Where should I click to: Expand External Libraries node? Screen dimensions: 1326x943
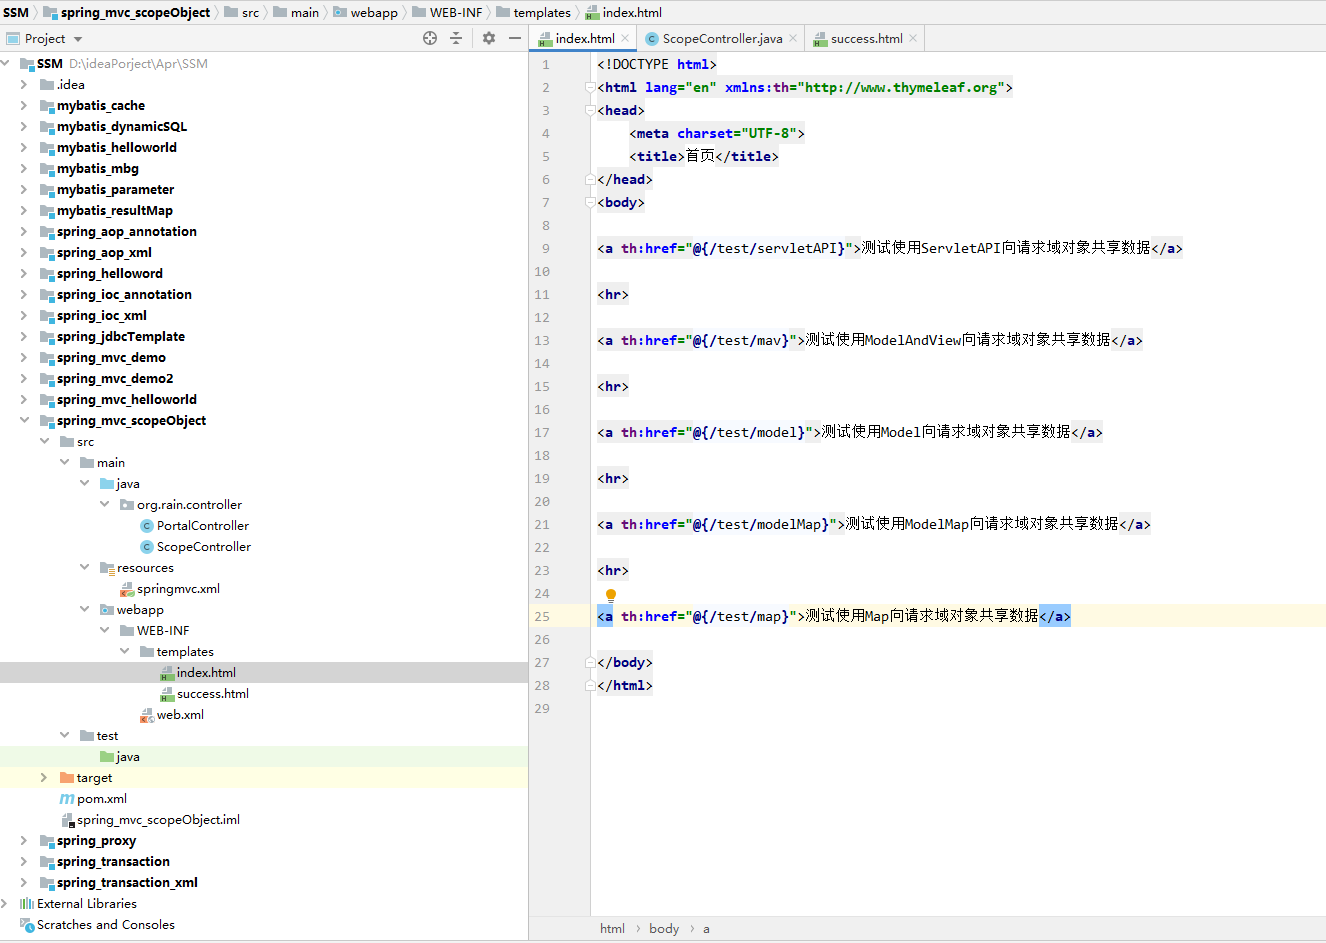pos(5,904)
